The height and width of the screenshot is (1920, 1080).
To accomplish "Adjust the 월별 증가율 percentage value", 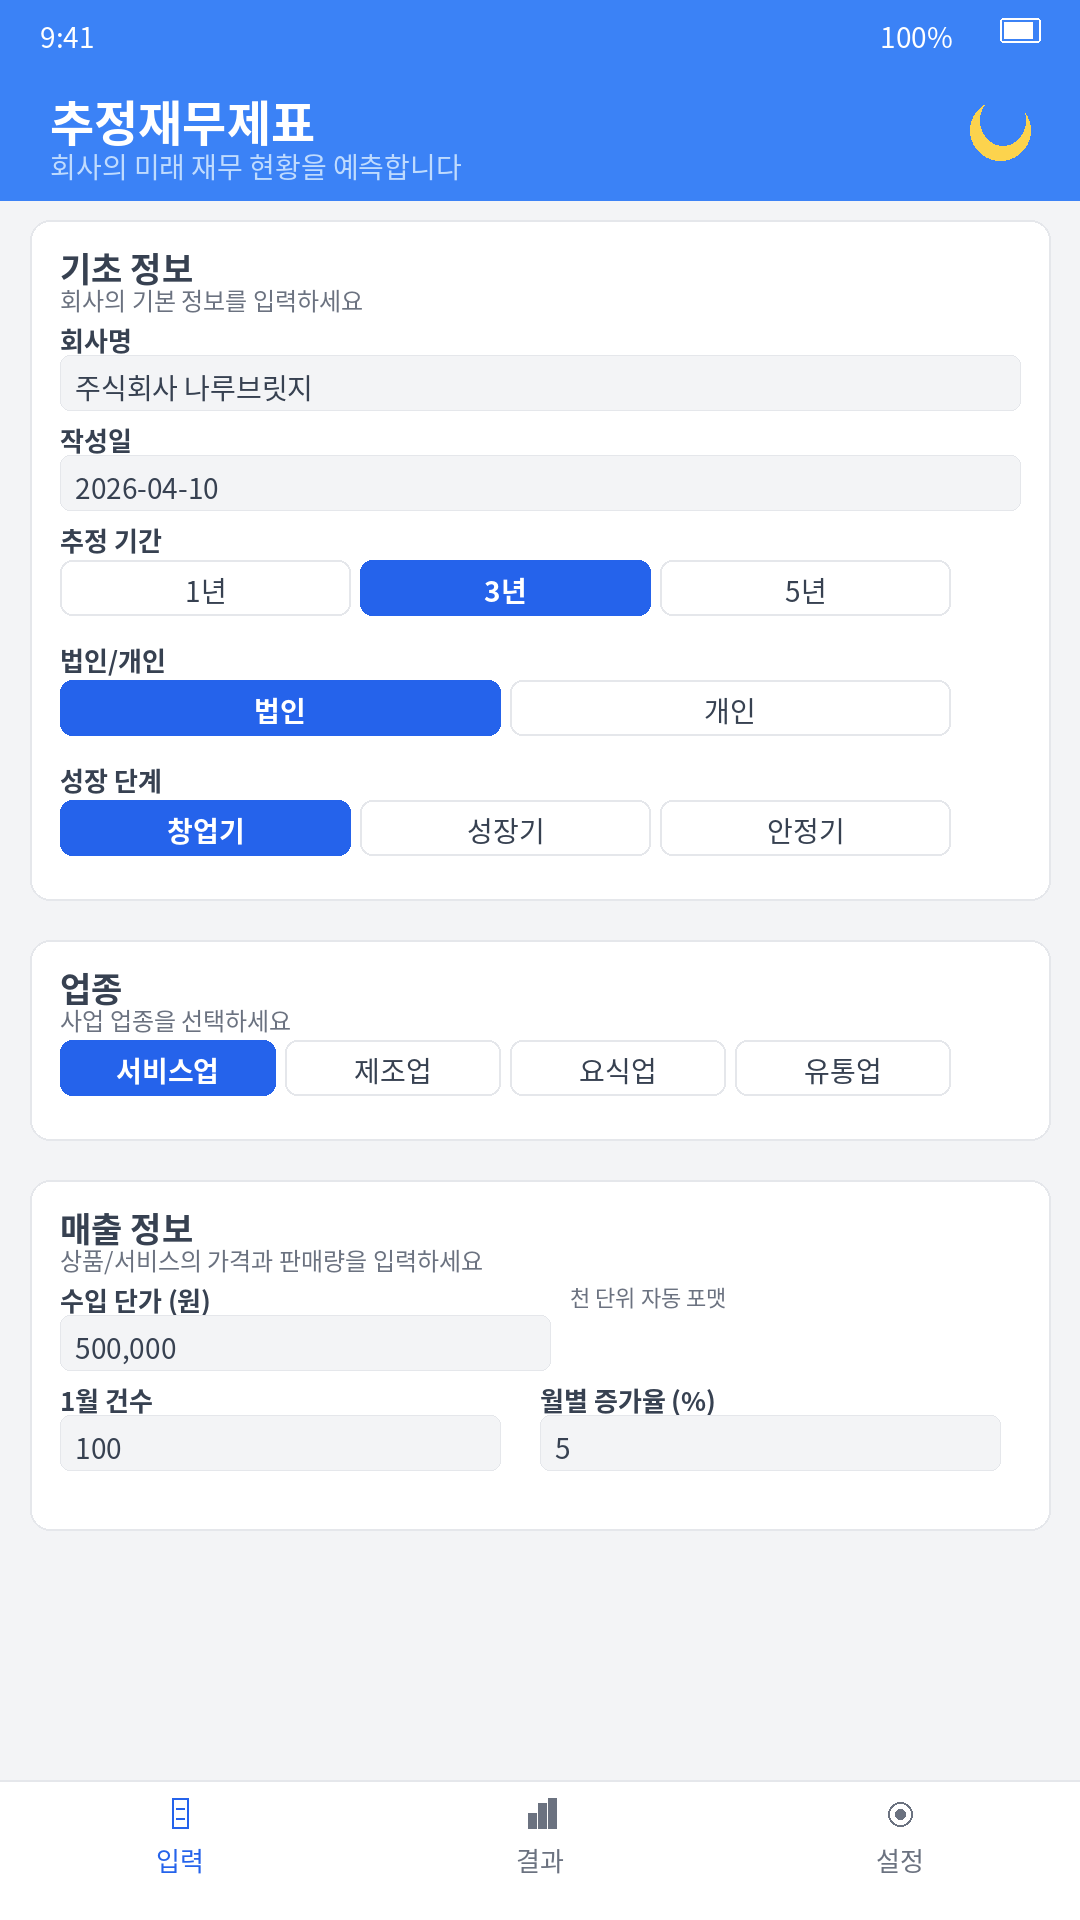I will [769, 1443].
